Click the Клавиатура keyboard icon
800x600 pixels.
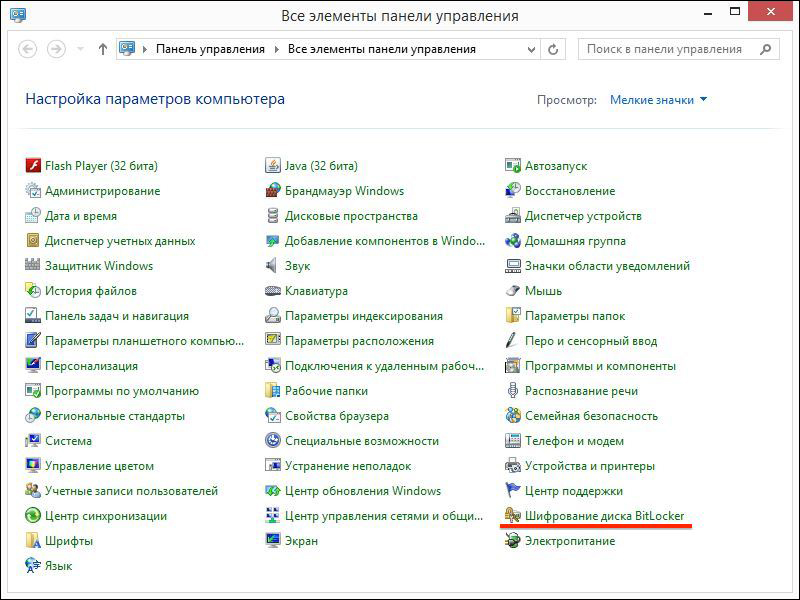coord(273,290)
